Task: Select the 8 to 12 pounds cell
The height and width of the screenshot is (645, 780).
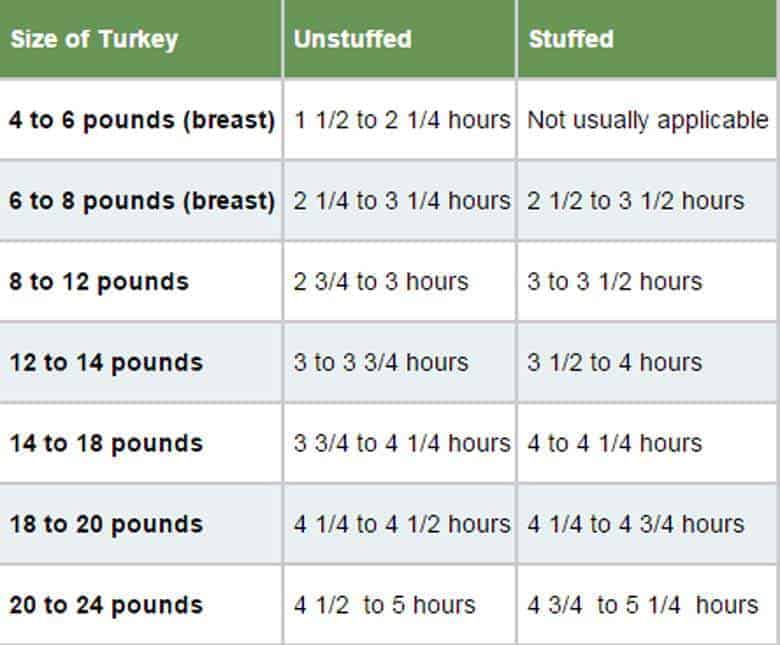Action: 140,282
